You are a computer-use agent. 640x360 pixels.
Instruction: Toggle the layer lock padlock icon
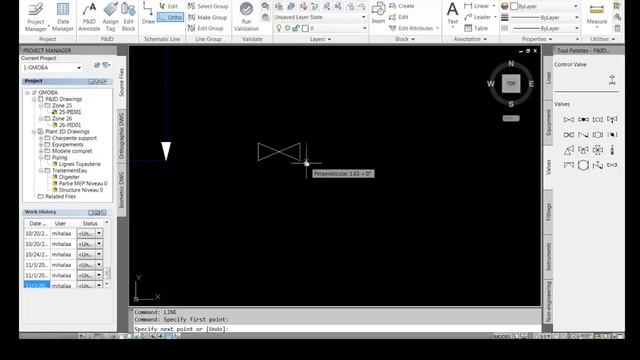point(296,28)
